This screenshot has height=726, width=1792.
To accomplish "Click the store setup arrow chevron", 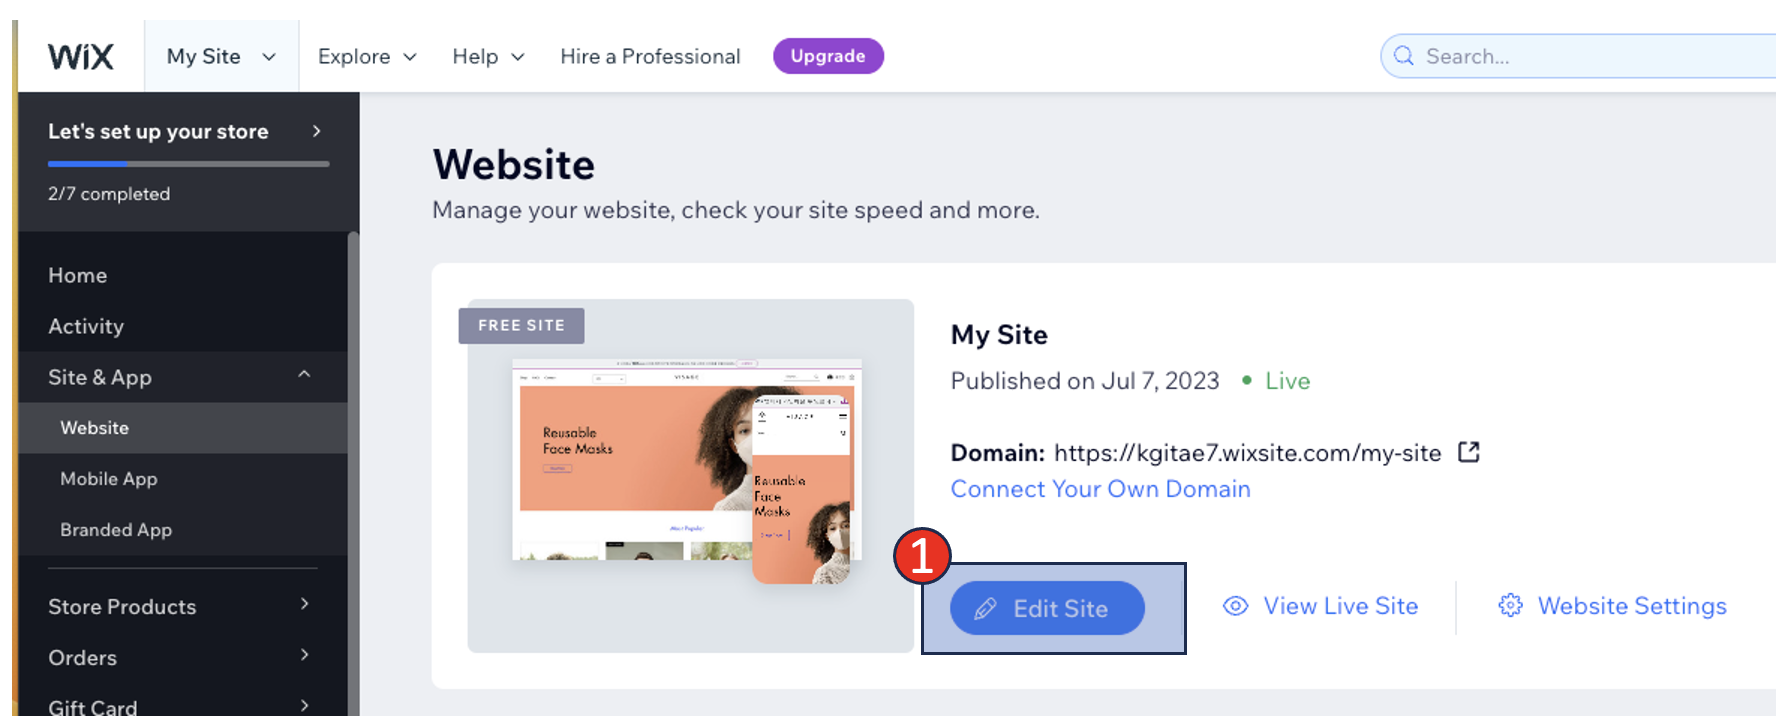I will tap(316, 131).
